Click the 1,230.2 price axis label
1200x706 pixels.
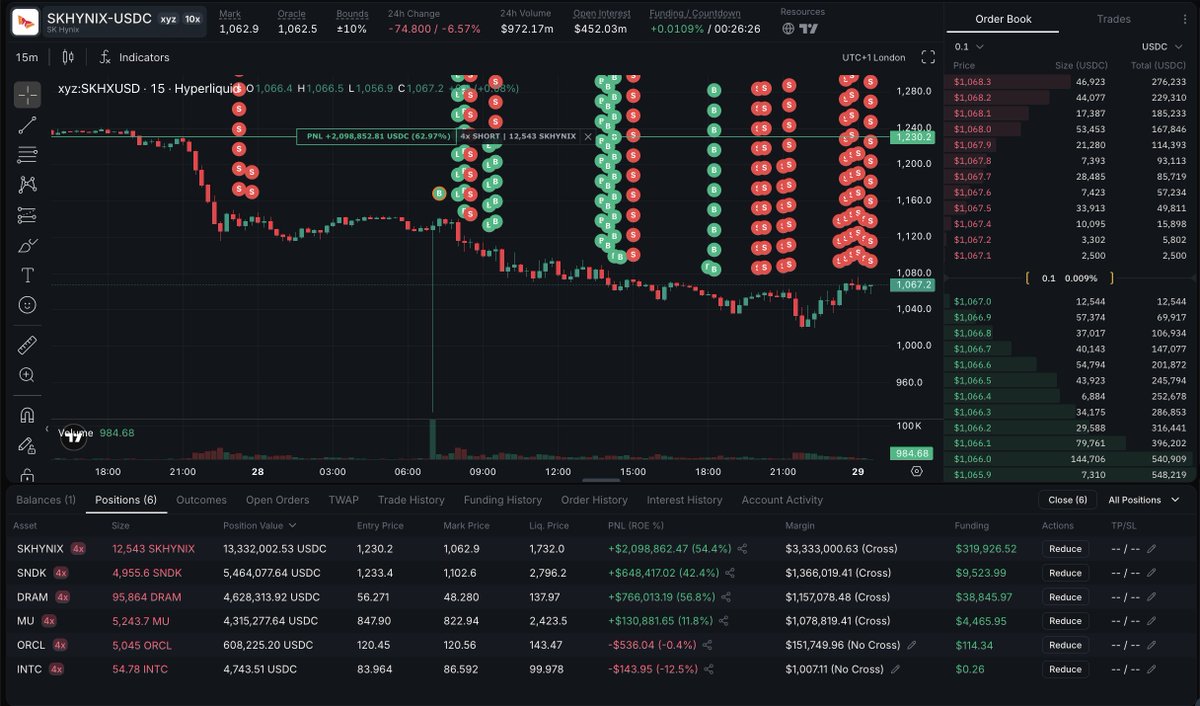click(915, 137)
